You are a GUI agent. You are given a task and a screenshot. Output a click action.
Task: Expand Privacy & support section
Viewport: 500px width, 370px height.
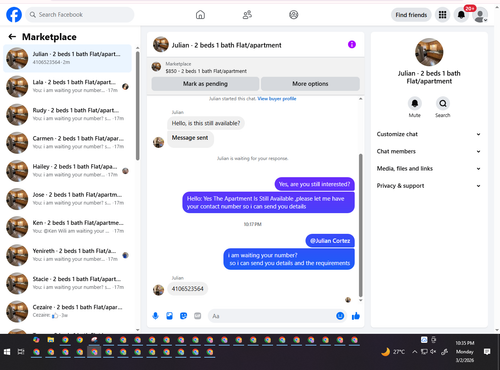pyautogui.click(x=429, y=186)
